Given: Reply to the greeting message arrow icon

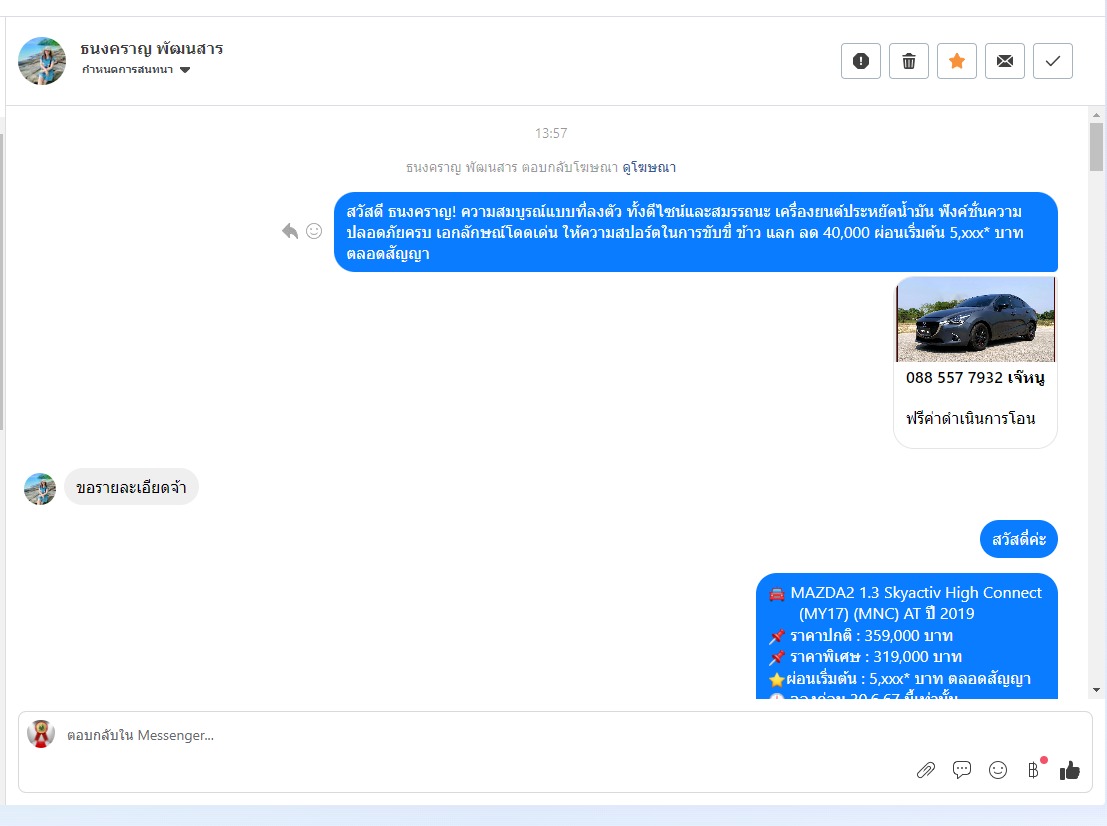Looking at the screenshot, I should [289, 231].
